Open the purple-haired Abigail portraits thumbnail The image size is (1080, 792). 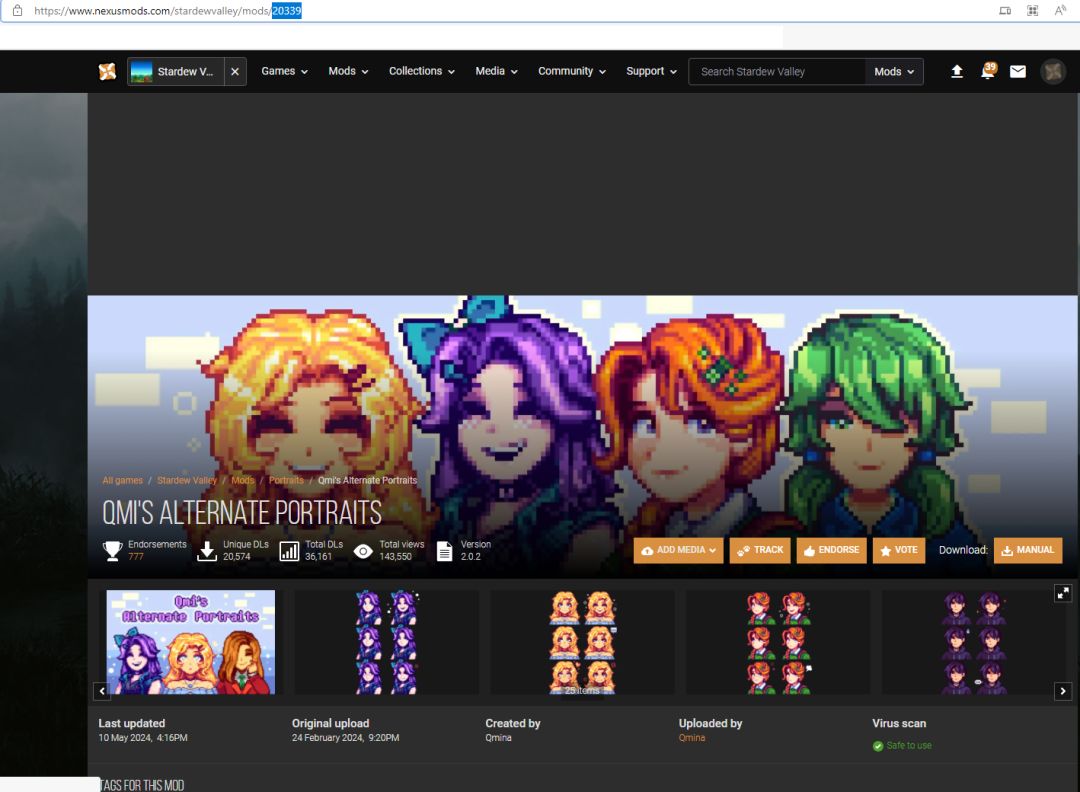[x=386, y=642]
